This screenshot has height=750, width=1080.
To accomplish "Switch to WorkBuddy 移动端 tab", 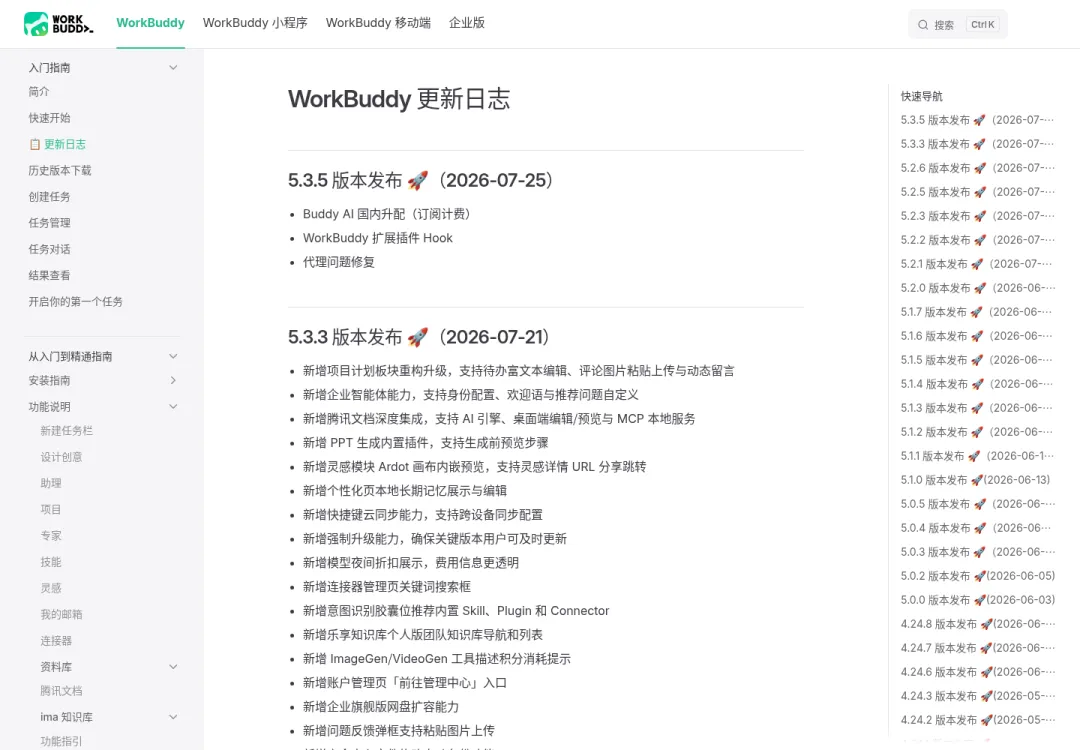I will [x=378, y=23].
